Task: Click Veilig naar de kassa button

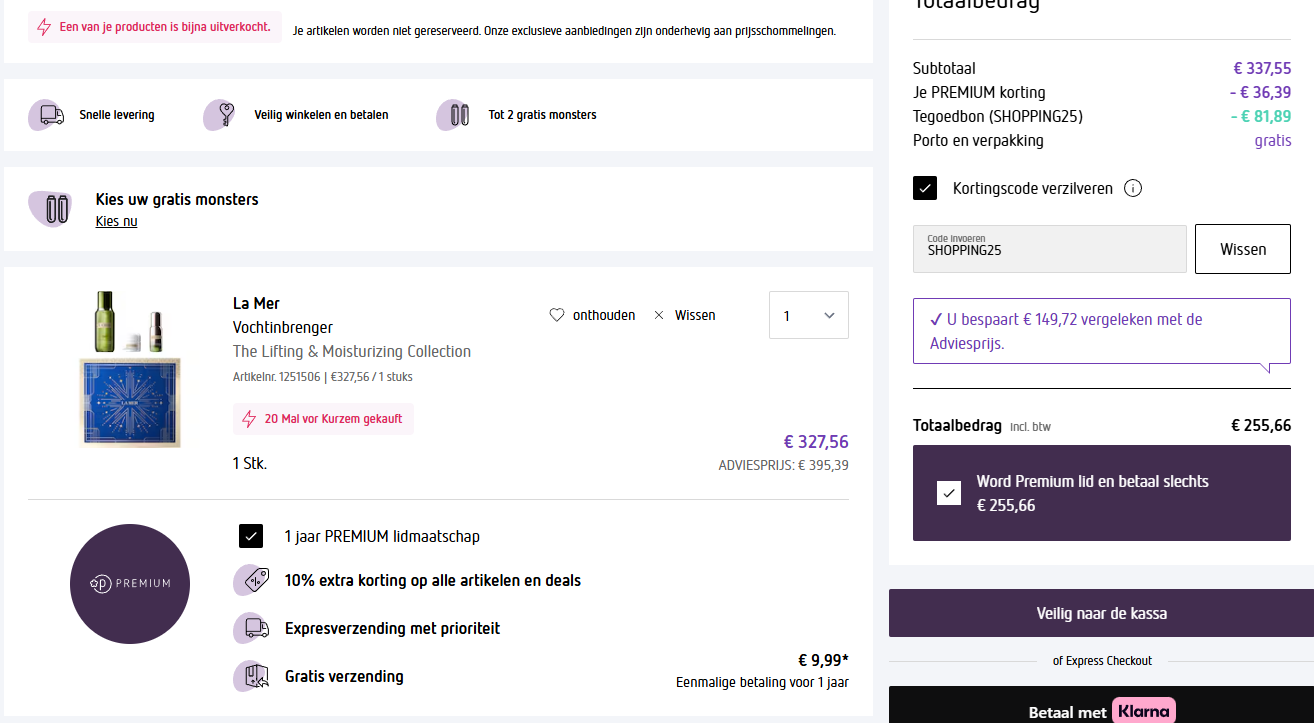Action: point(1101,613)
